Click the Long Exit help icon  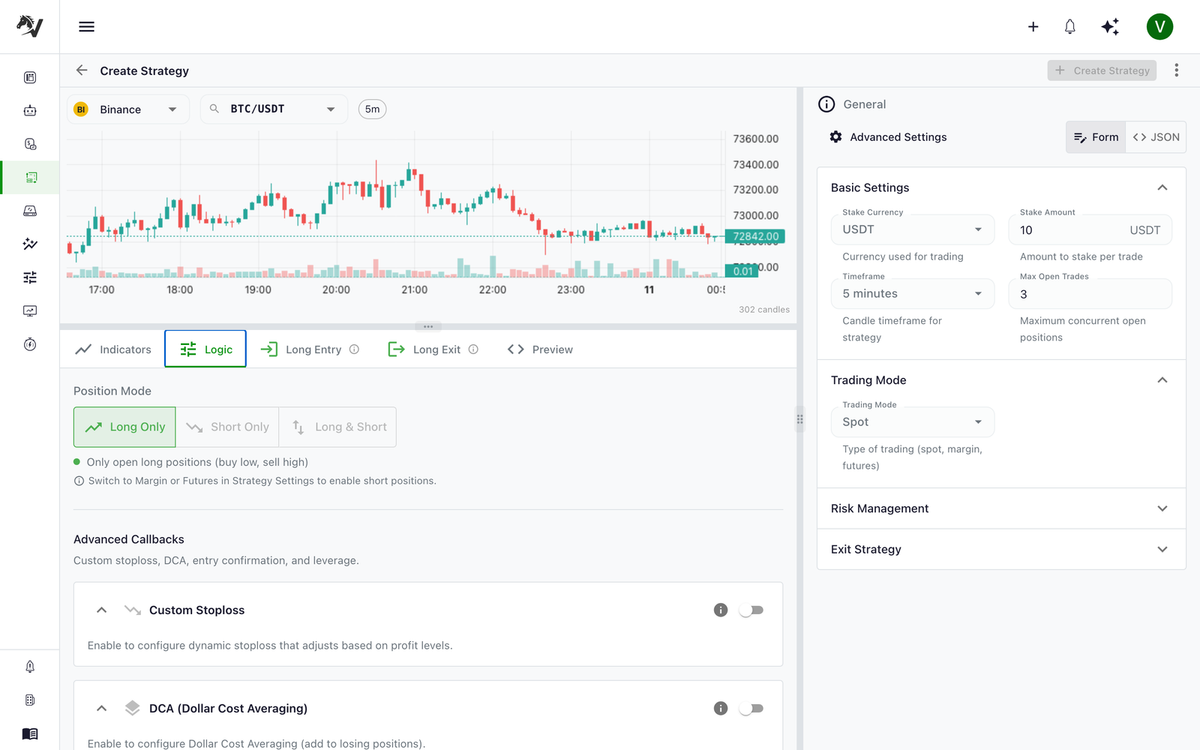pos(473,350)
